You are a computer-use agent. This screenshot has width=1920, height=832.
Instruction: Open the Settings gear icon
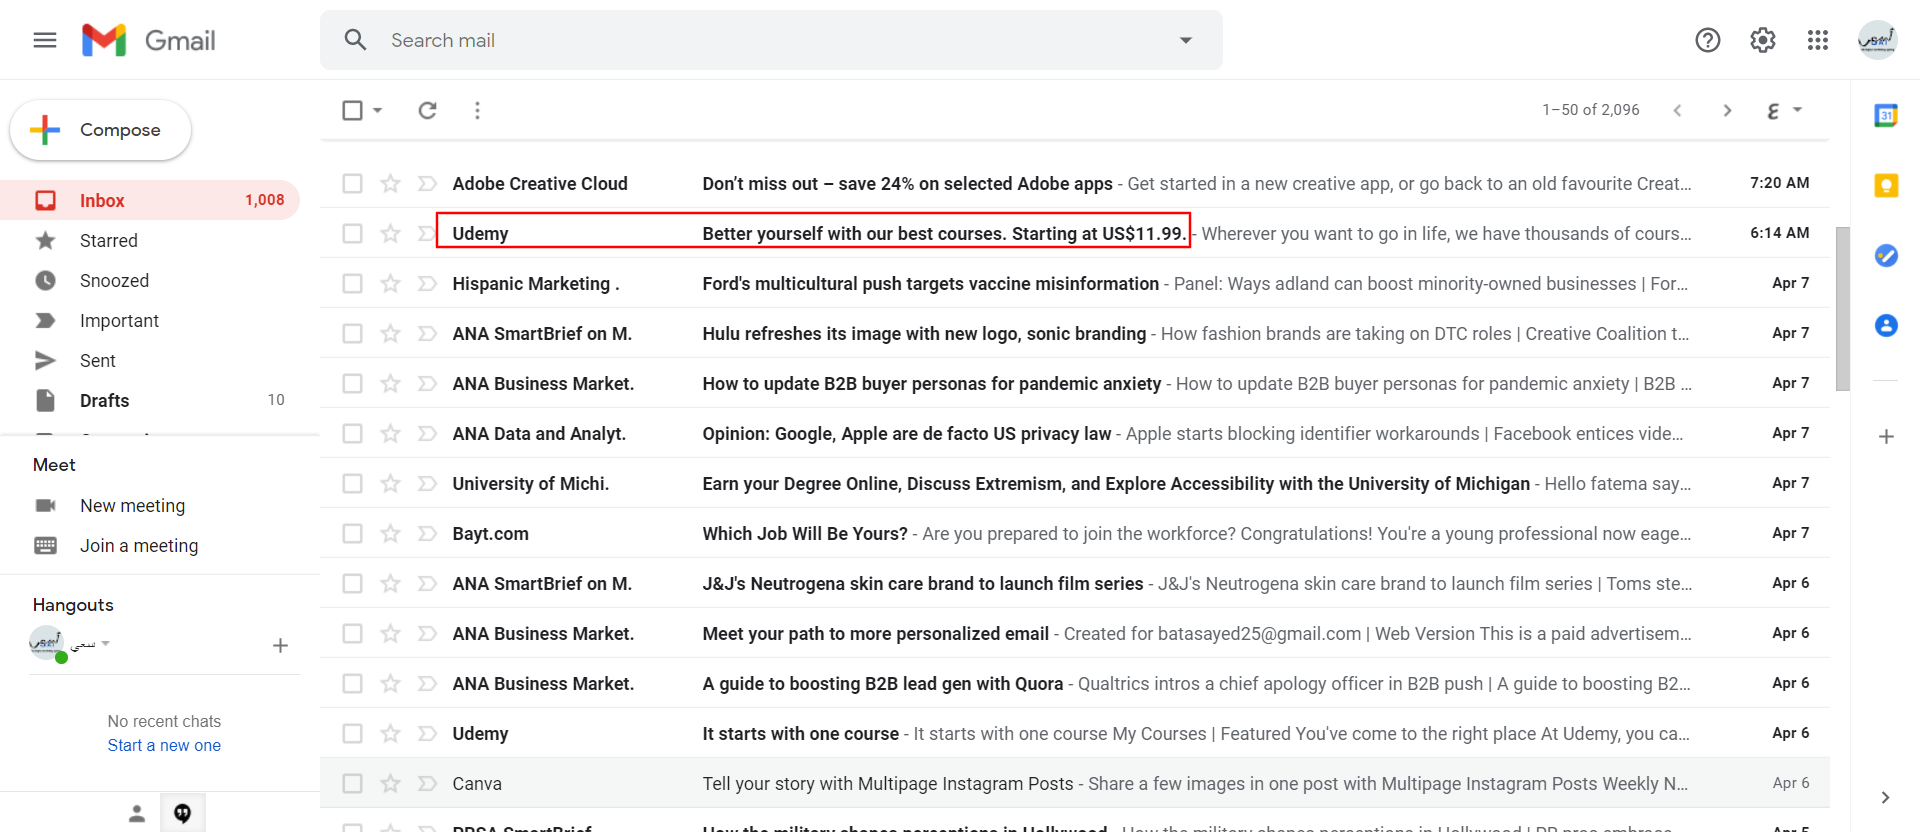click(1762, 40)
